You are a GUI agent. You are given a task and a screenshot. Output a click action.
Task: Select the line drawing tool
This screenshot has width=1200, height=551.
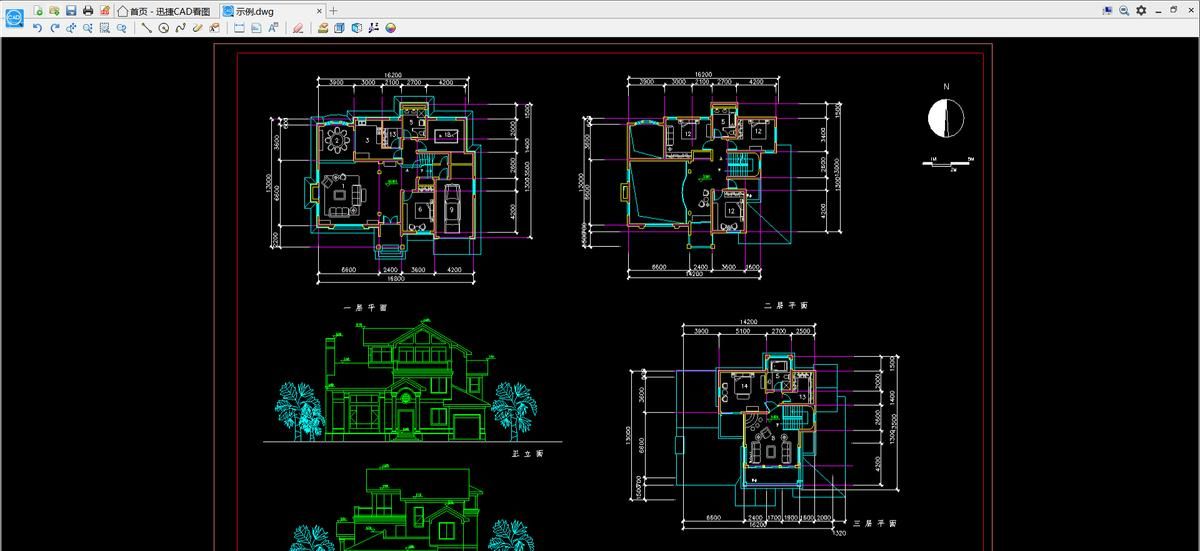point(147,28)
